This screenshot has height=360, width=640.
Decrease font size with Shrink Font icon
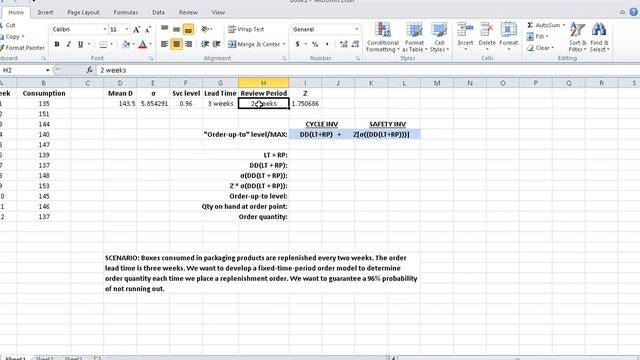pyautogui.click(x=148, y=29)
